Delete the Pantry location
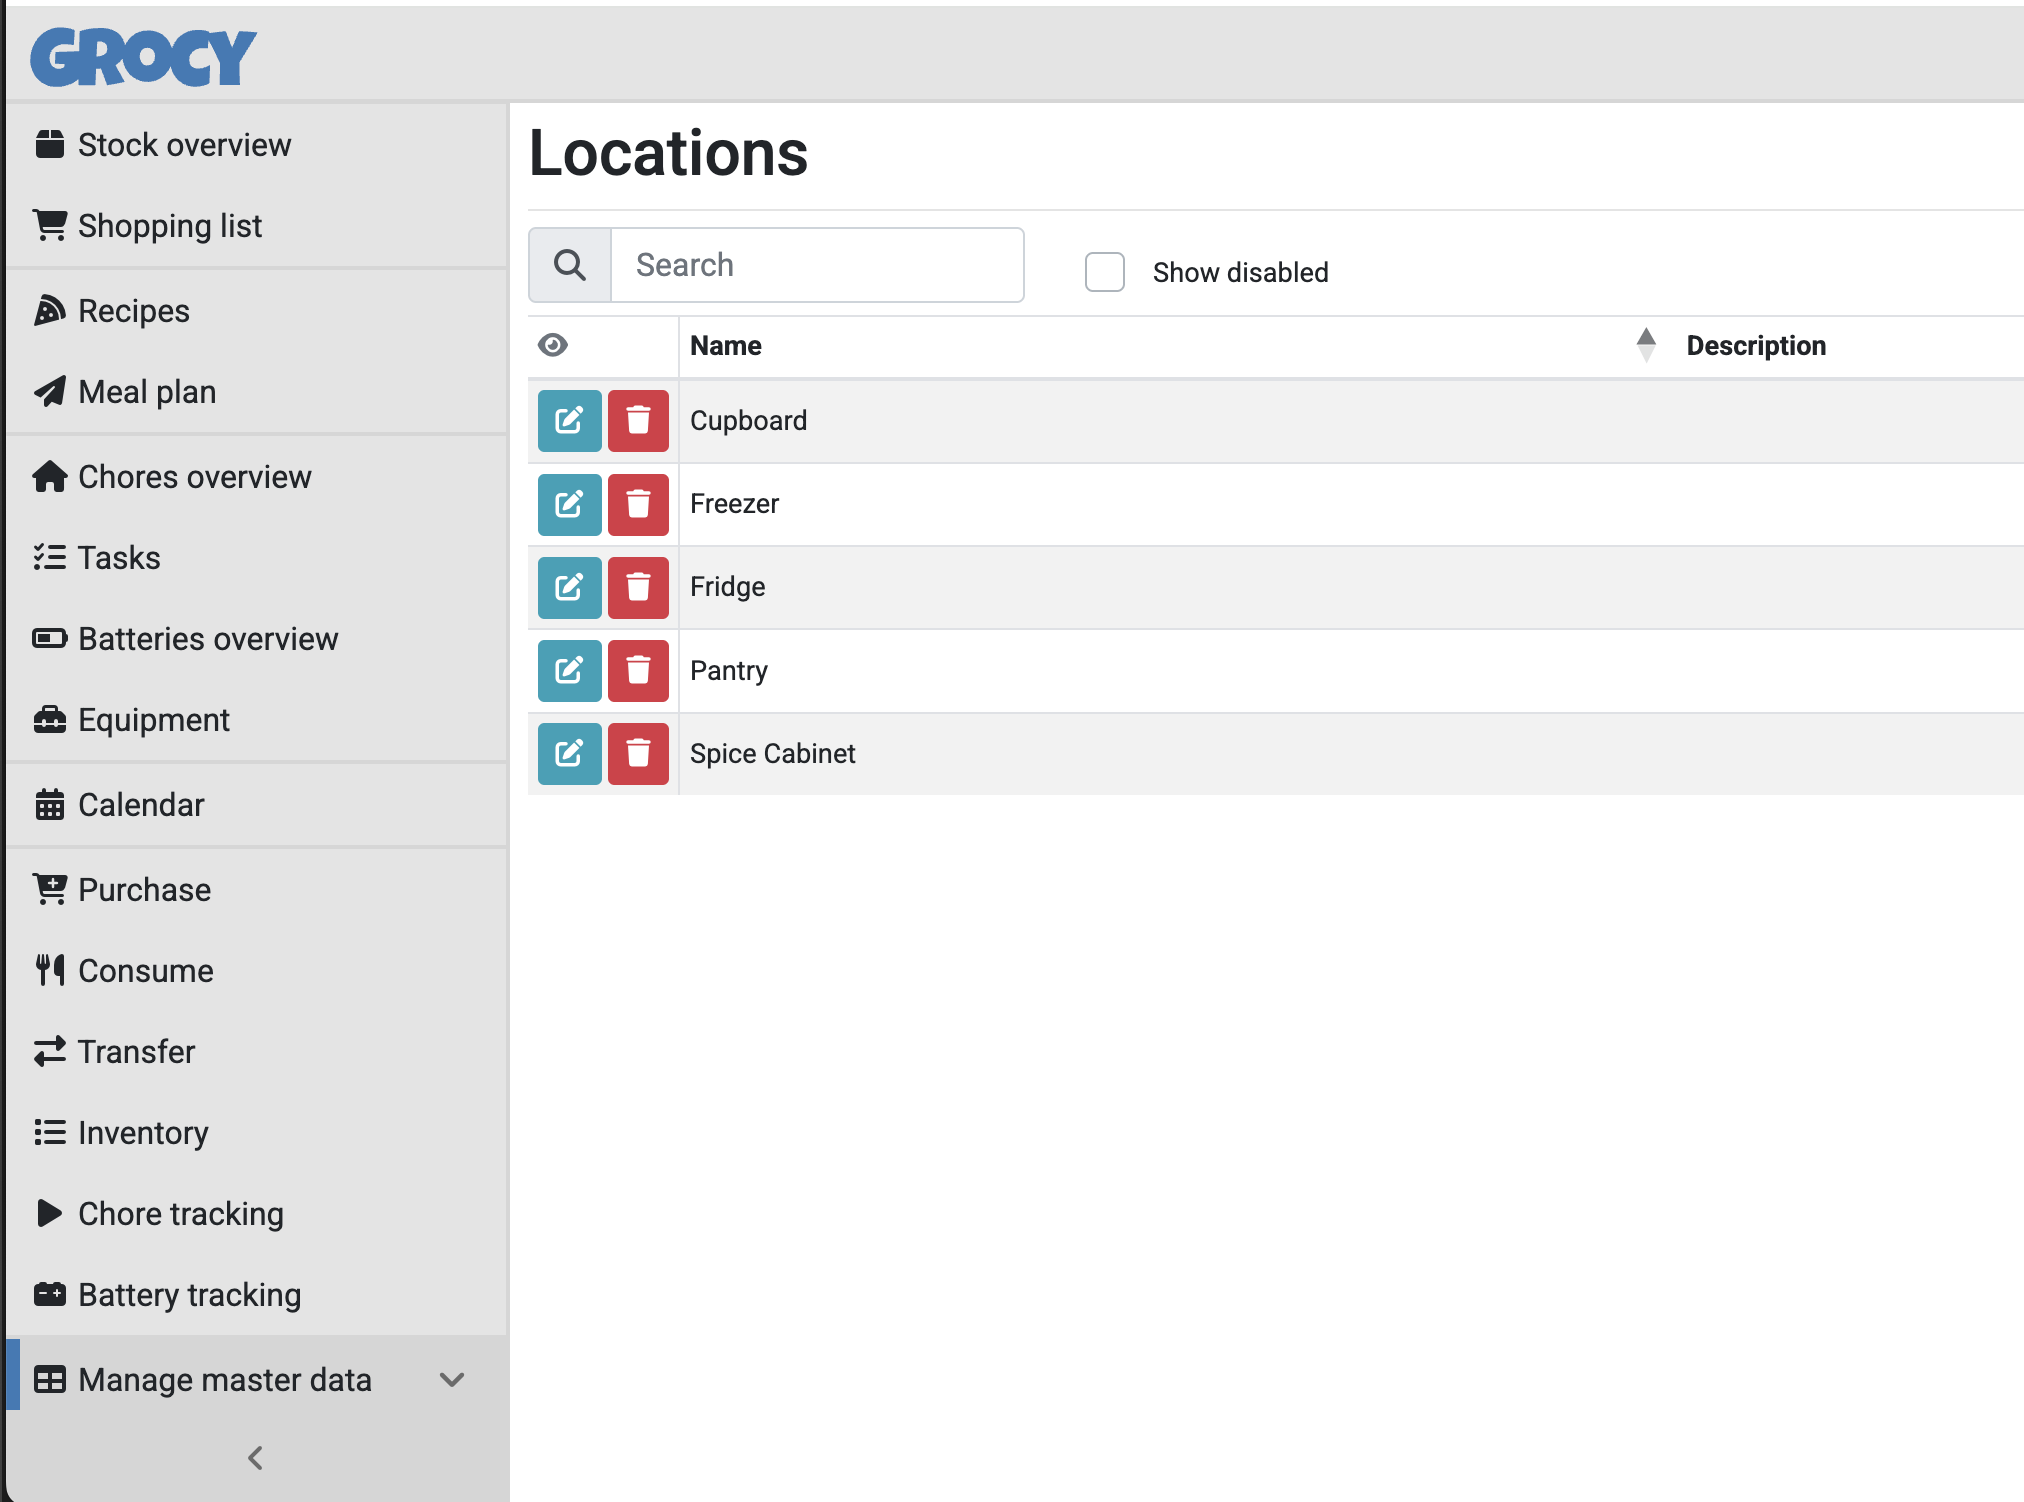 coord(638,670)
